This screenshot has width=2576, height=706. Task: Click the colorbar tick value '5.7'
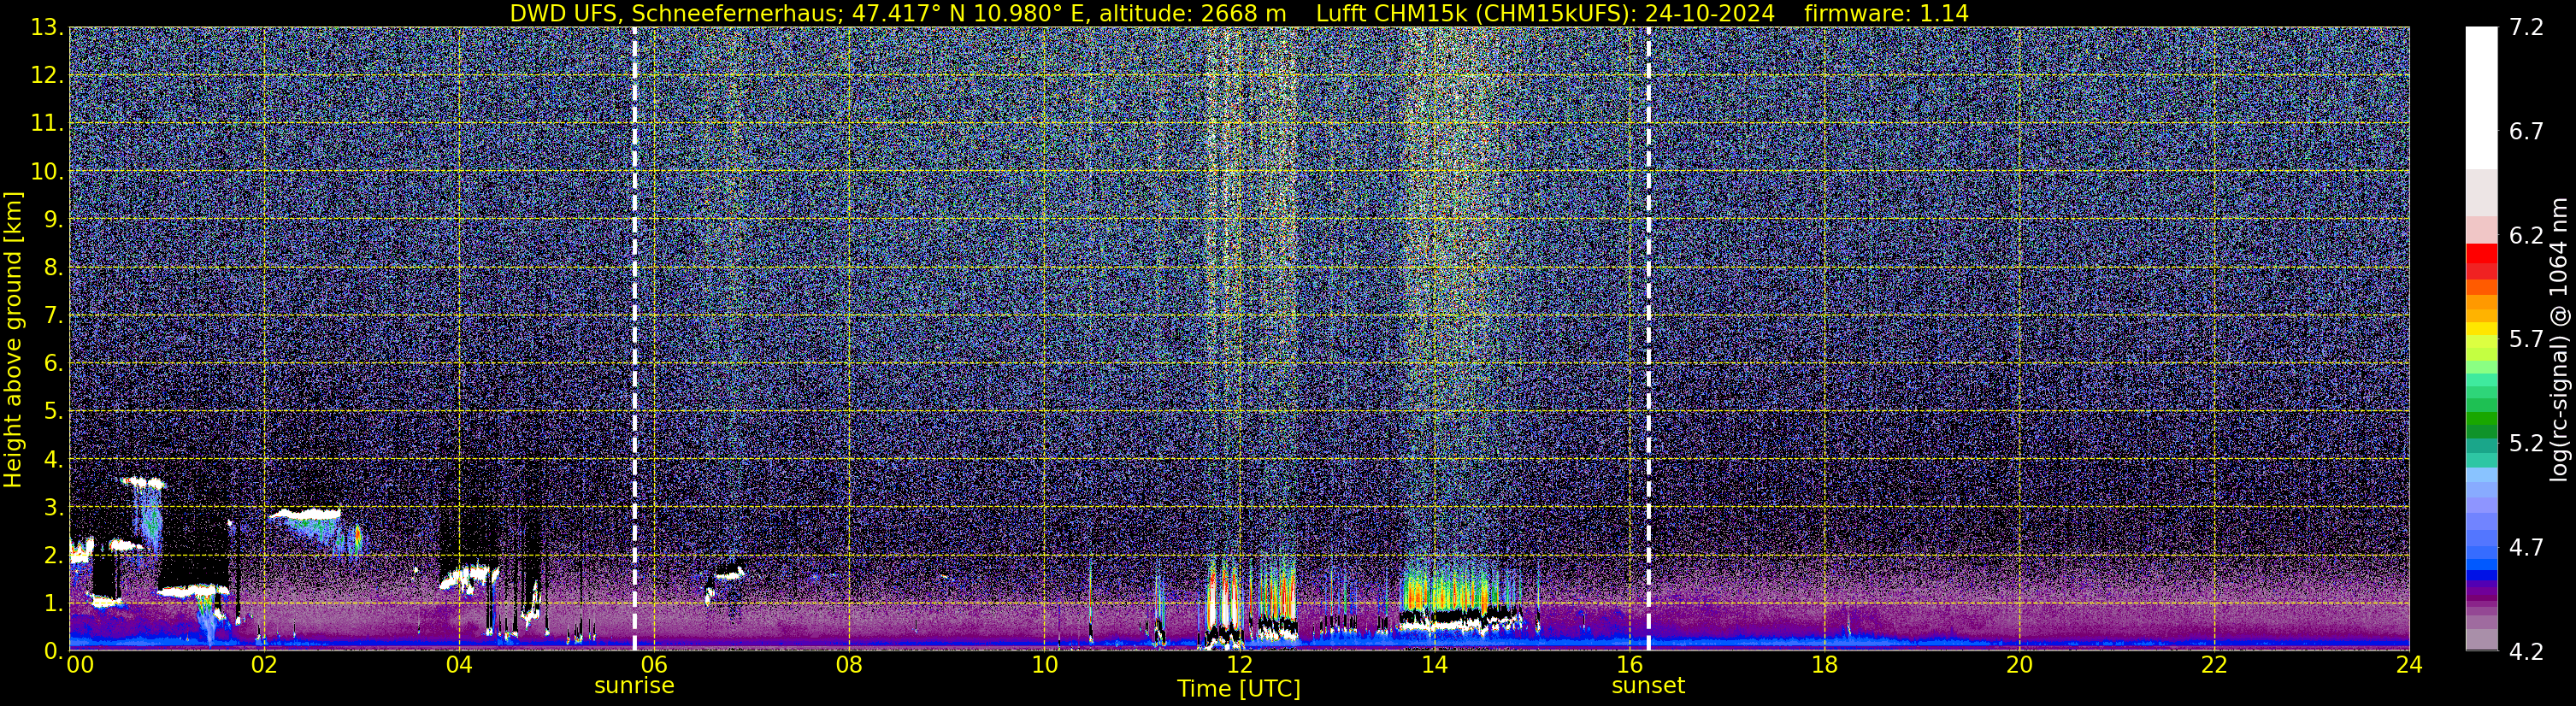click(2526, 339)
